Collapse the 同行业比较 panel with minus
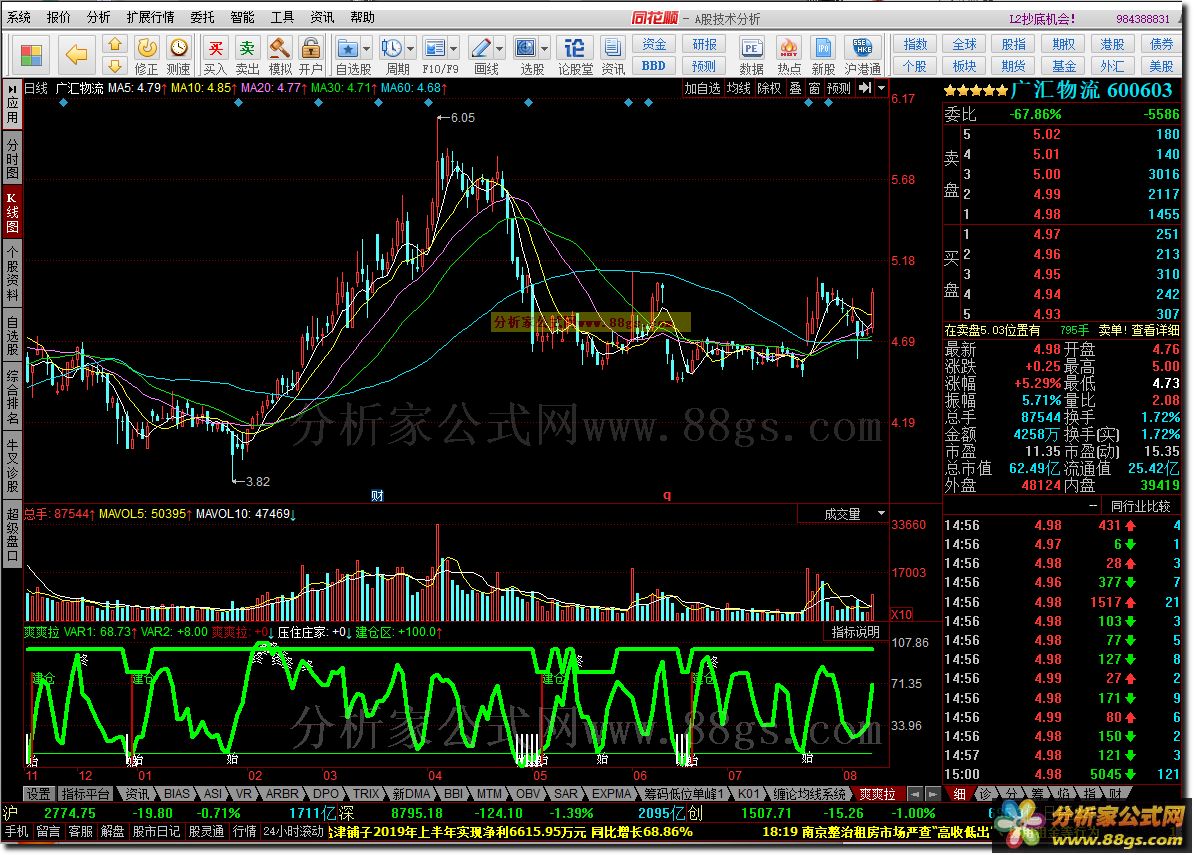 1093,505
